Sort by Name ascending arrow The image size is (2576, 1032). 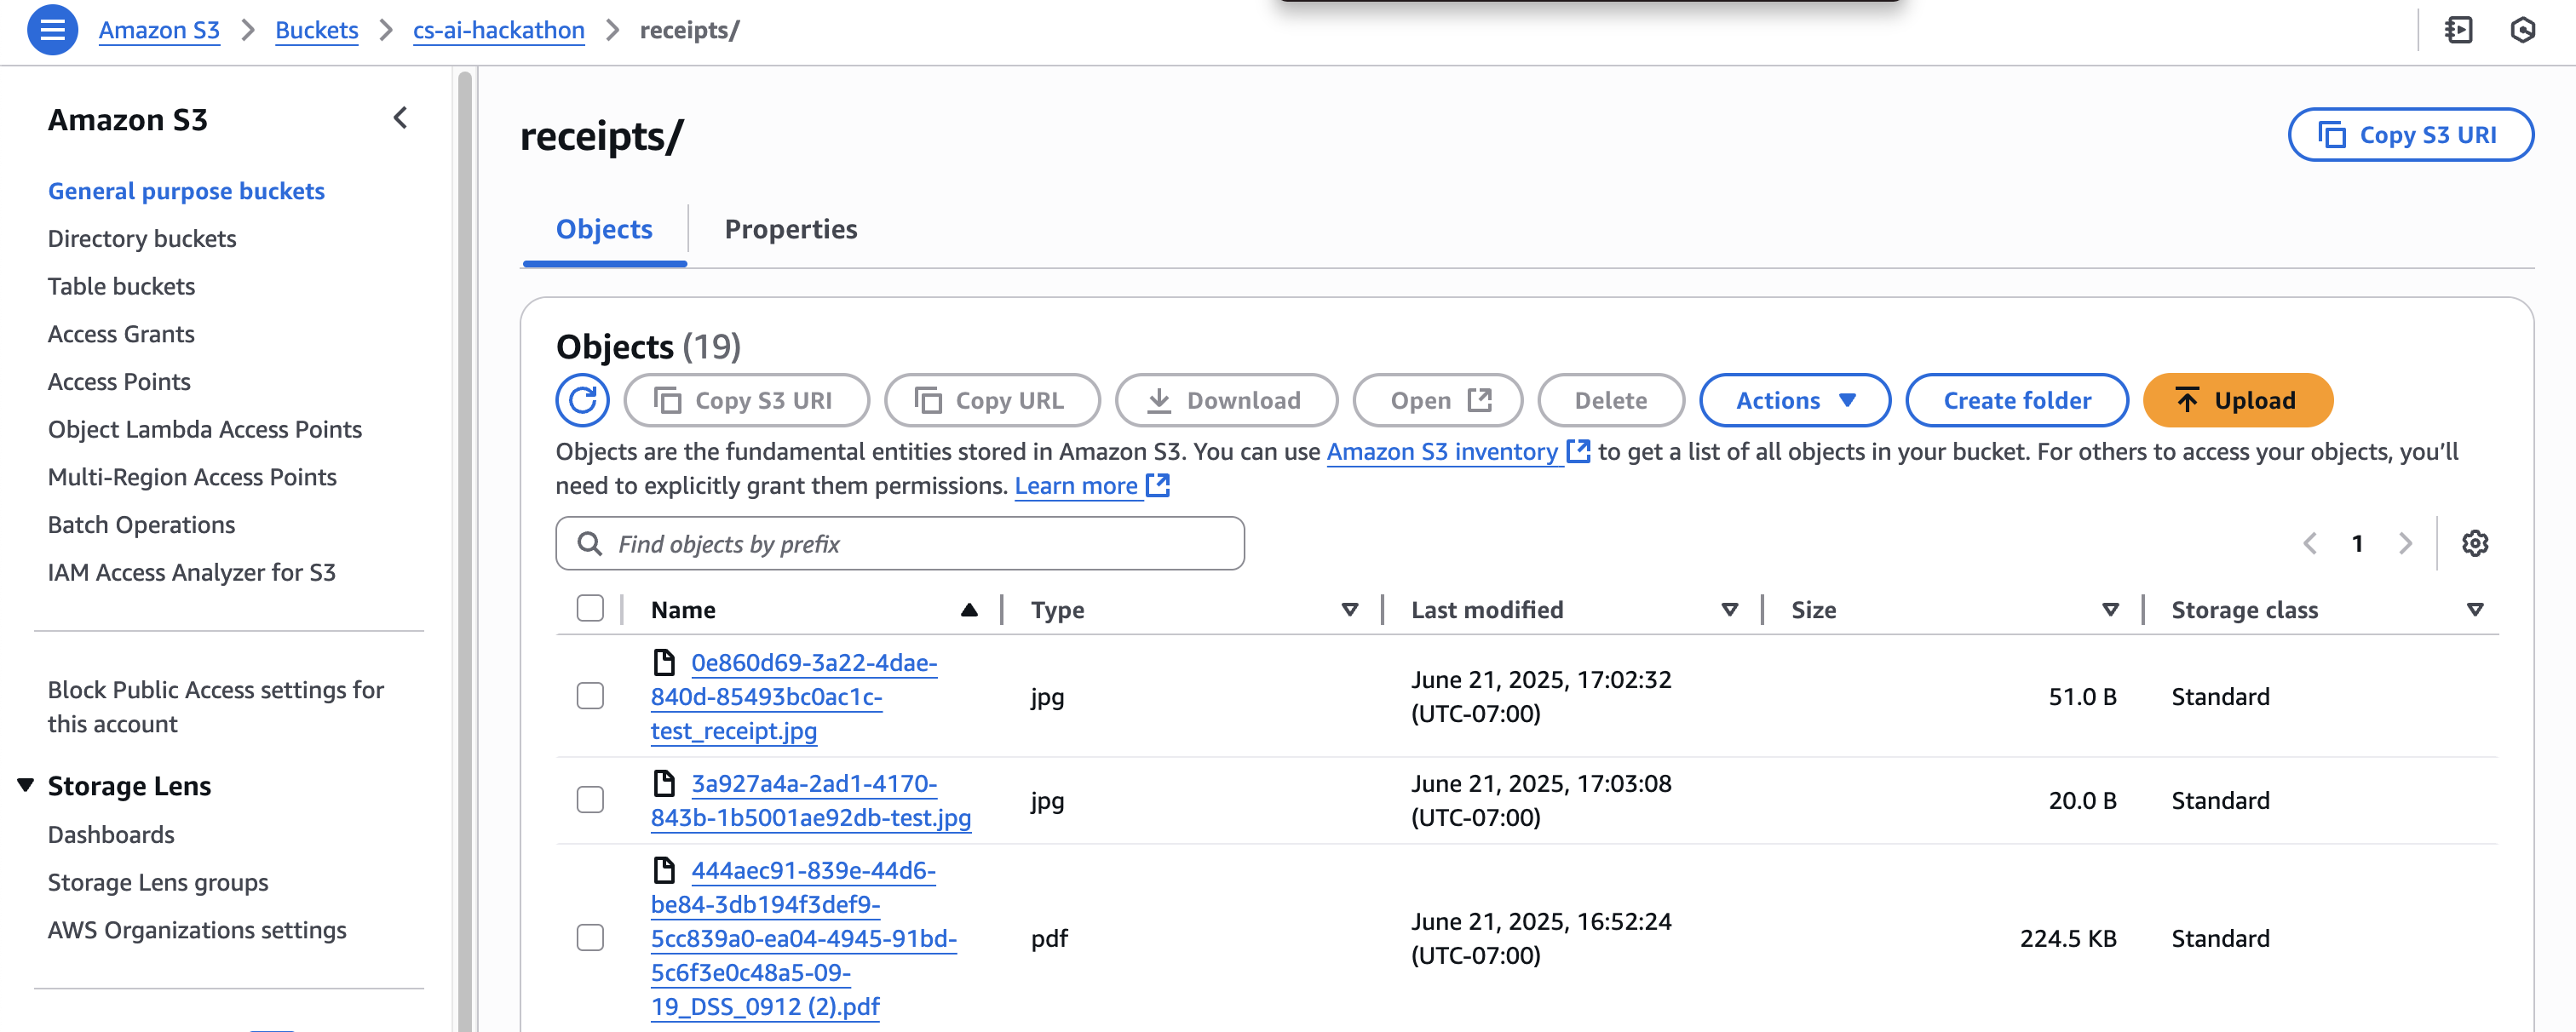(968, 610)
